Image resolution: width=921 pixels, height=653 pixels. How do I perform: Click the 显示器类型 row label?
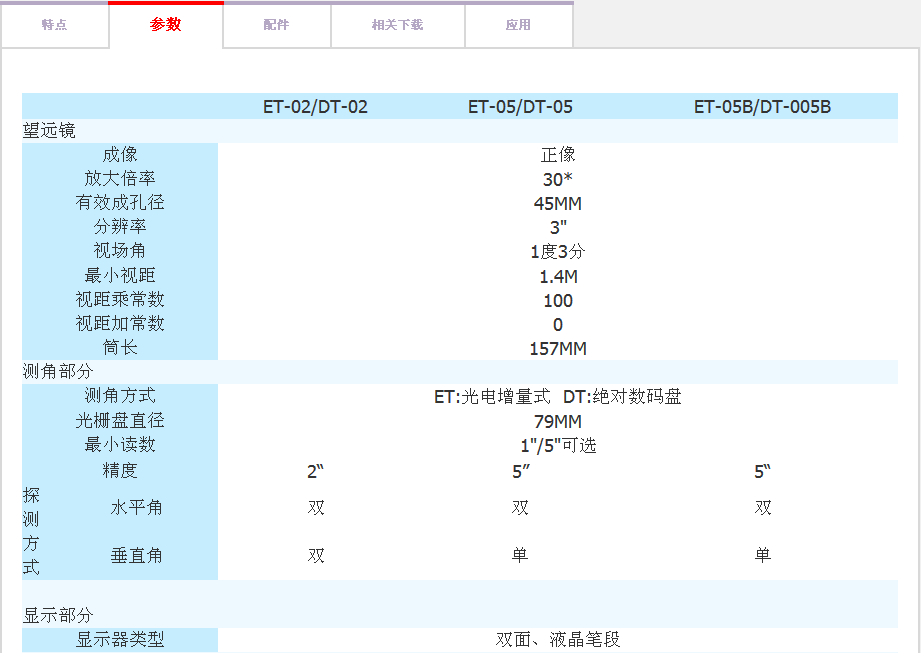coord(120,640)
